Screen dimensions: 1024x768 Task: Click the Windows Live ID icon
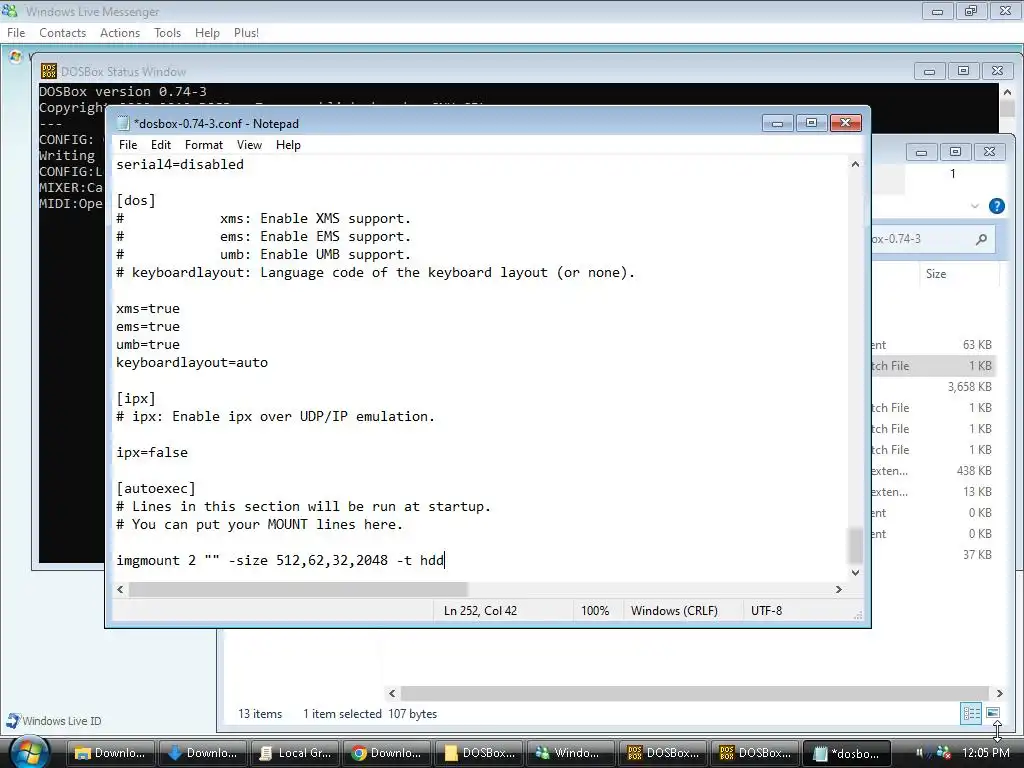click(12, 720)
